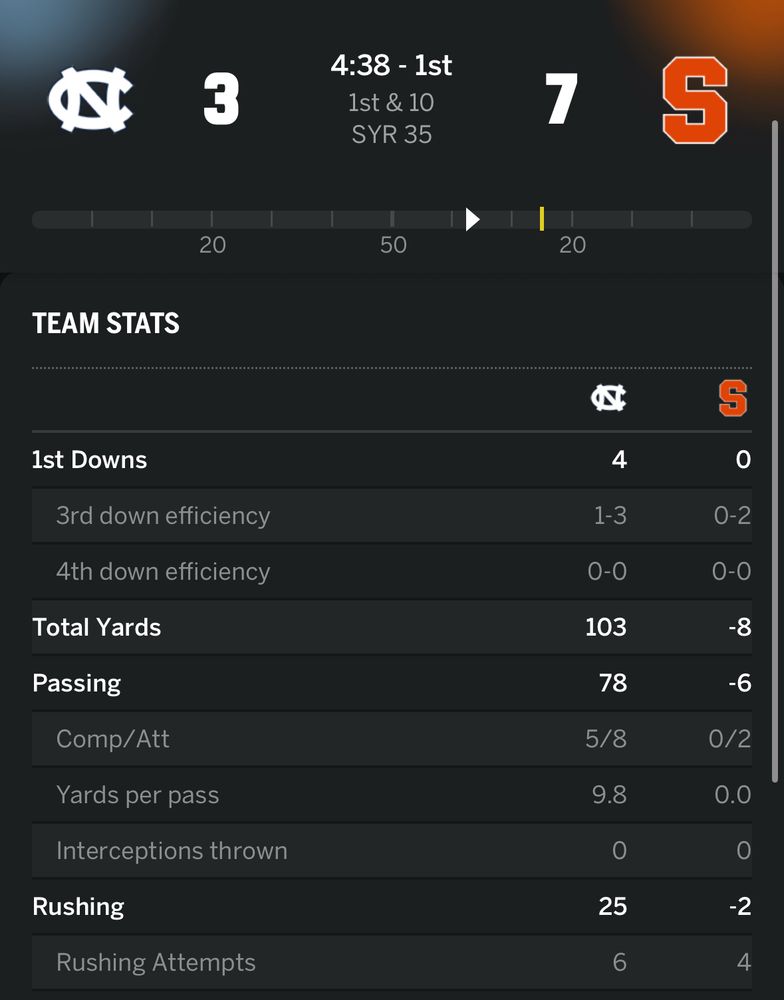This screenshot has height=1000, width=784.
Task: Expand the Rushing stats row
Action: pos(391,907)
